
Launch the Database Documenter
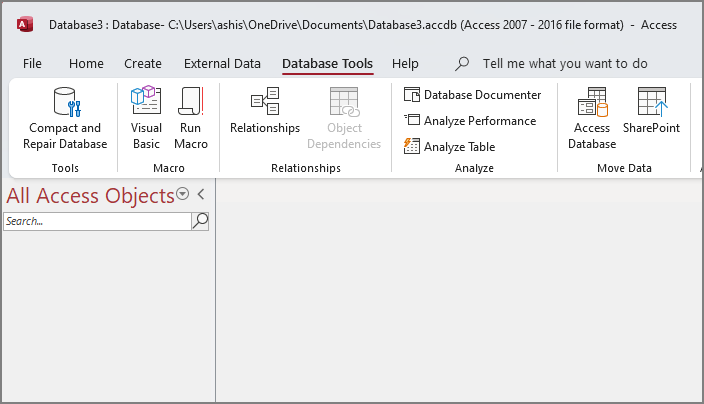pyautogui.click(x=473, y=95)
